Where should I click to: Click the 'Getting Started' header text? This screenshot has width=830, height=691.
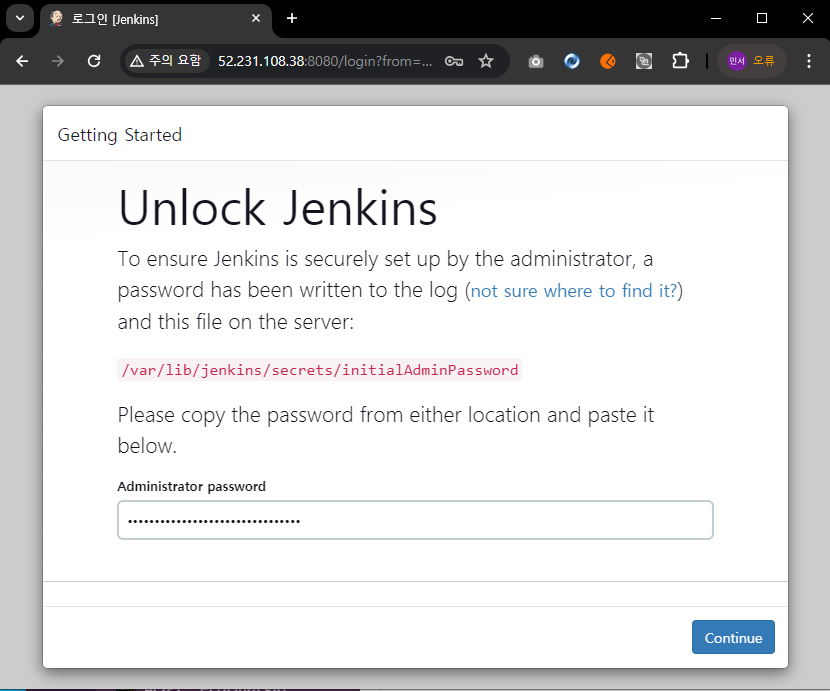tap(120, 134)
